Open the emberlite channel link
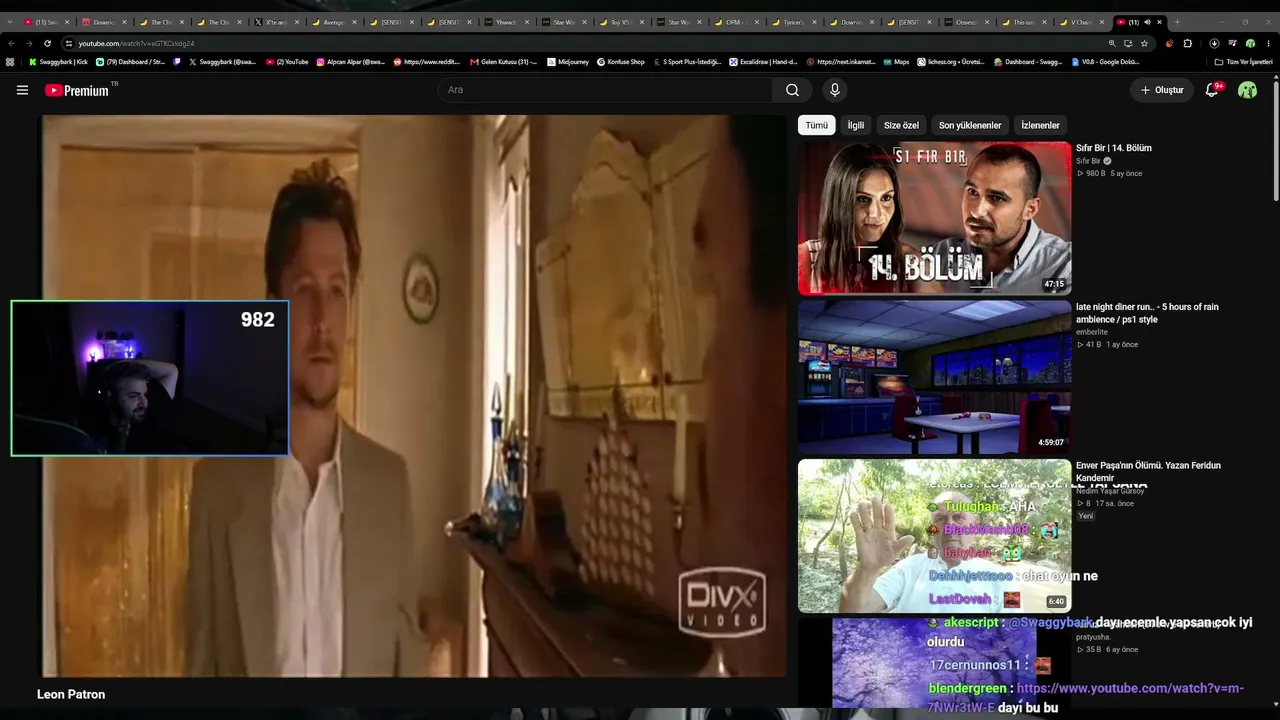The width and height of the screenshot is (1280, 720). (1092, 332)
